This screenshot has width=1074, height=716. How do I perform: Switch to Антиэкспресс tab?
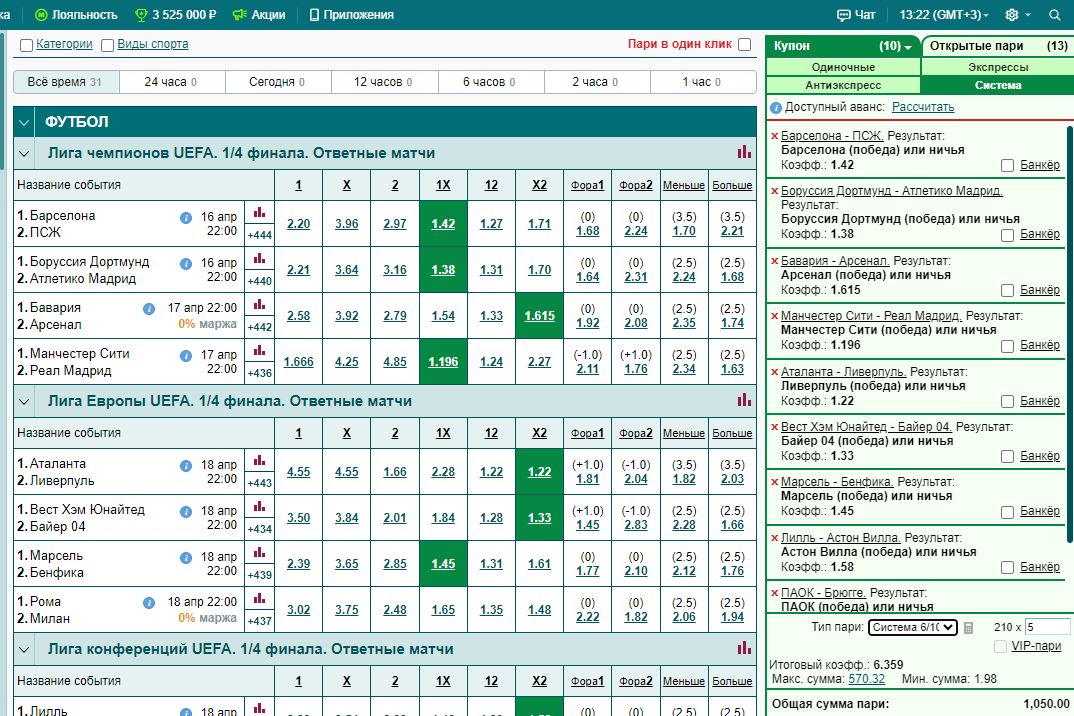point(843,85)
